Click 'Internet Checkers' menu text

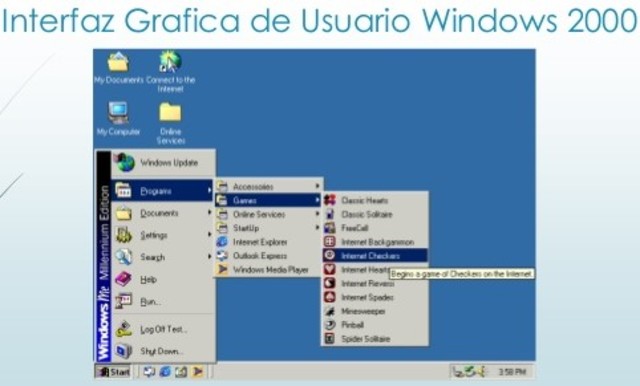pyautogui.click(x=370, y=256)
